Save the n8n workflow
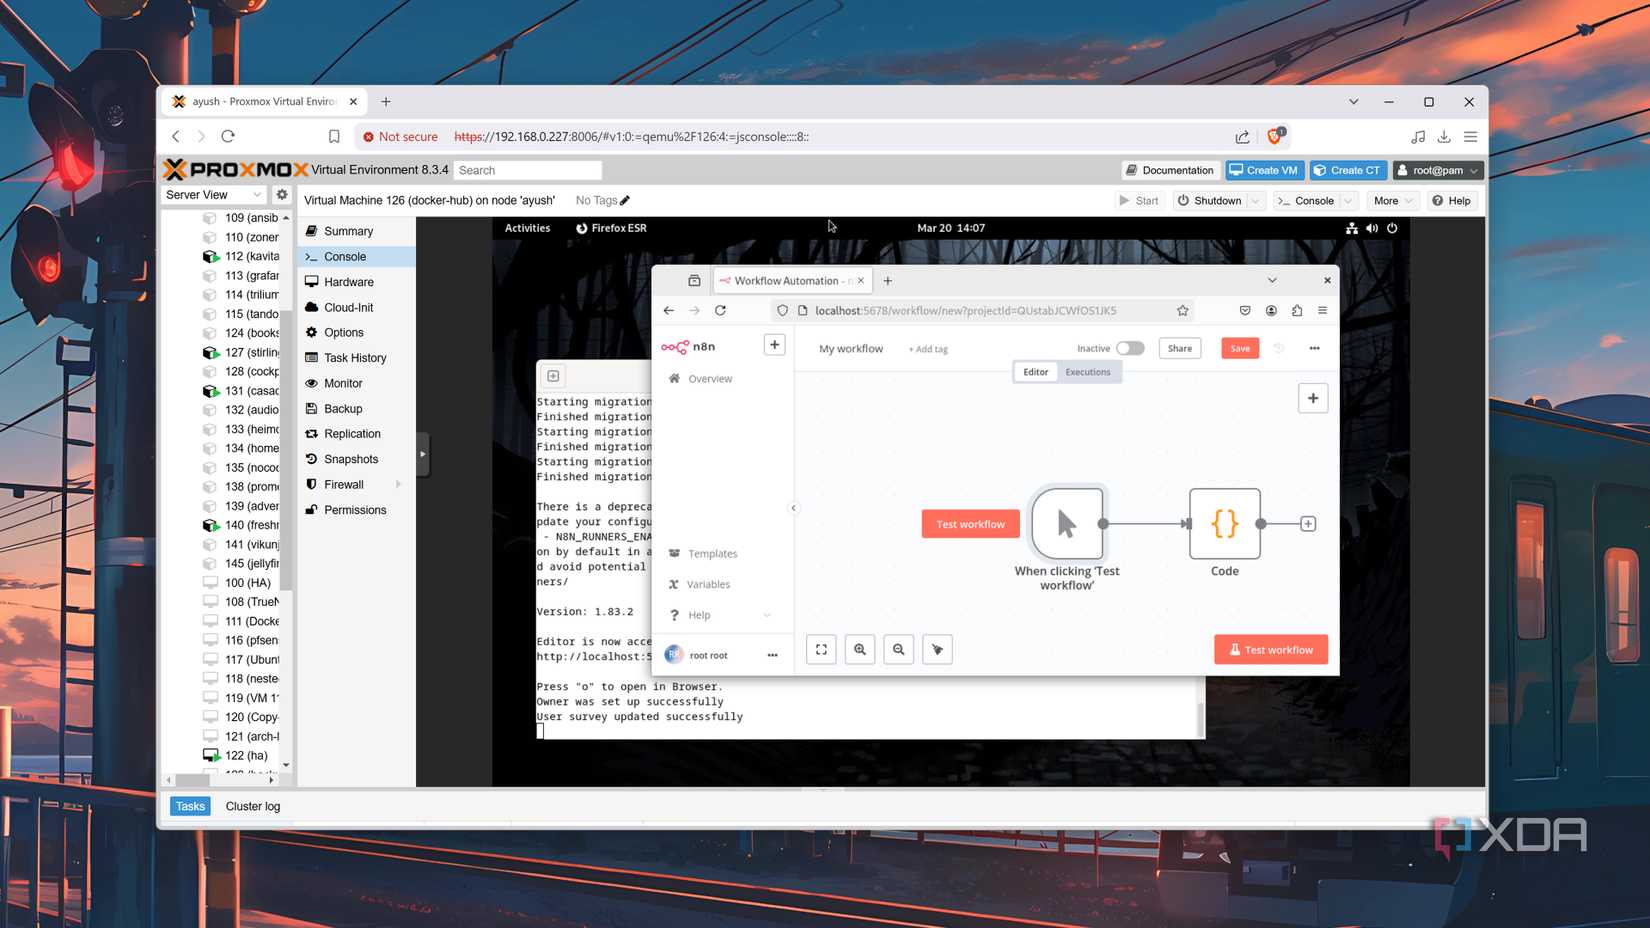 1239,348
